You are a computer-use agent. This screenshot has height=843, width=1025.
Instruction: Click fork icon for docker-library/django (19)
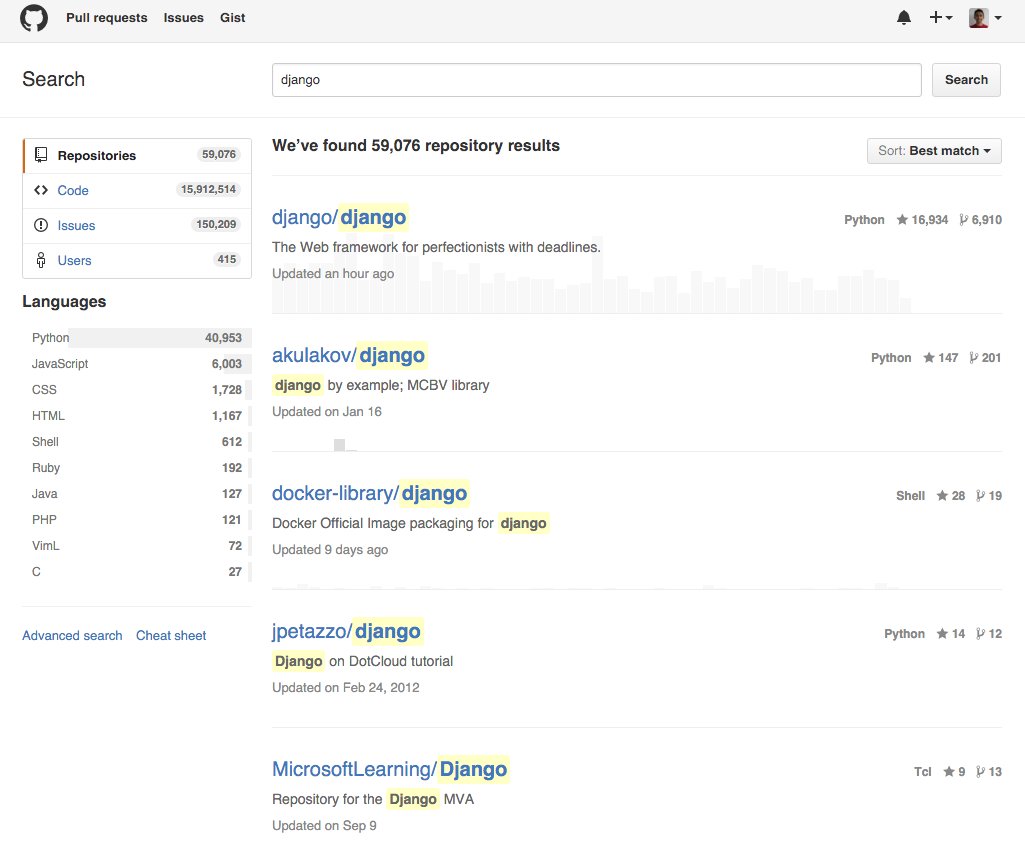click(981, 495)
